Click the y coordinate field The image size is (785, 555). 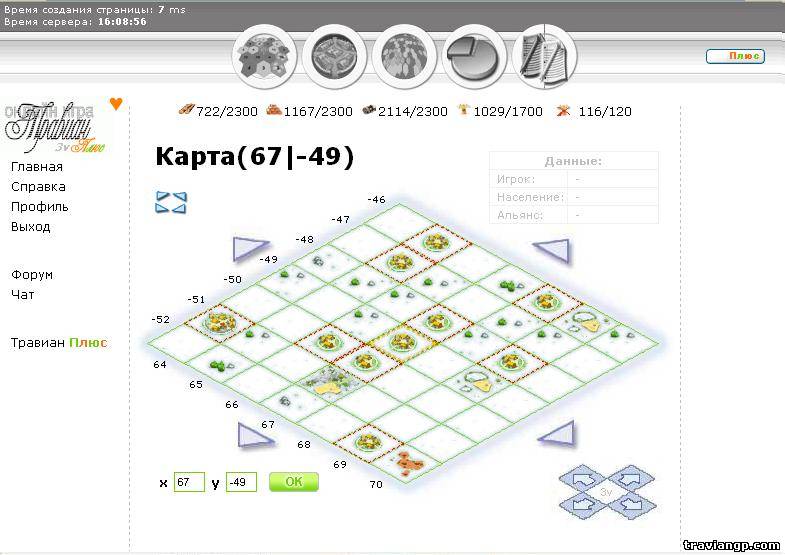coord(241,482)
